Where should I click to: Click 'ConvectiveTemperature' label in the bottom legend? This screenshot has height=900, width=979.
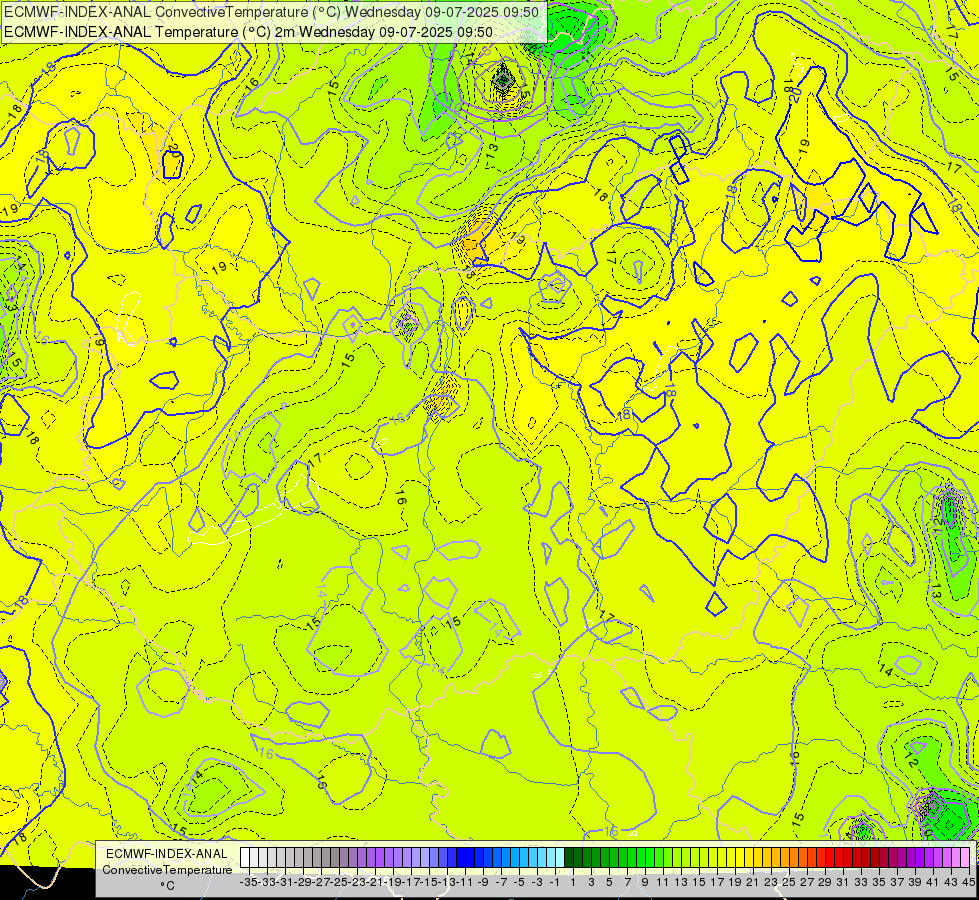click(167, 869)
